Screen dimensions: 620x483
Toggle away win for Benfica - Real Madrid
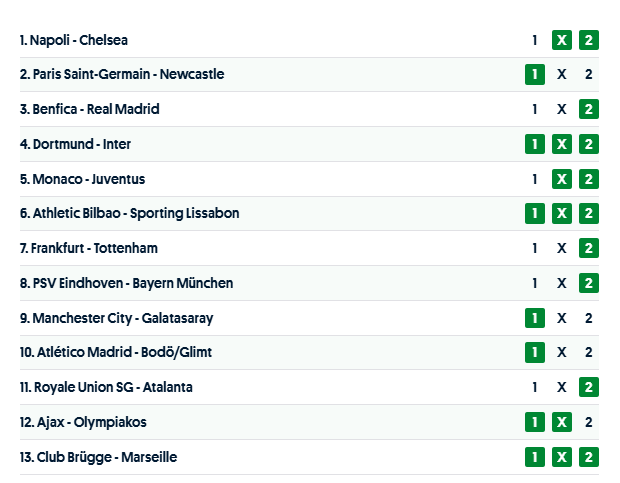tap(589, 109)
